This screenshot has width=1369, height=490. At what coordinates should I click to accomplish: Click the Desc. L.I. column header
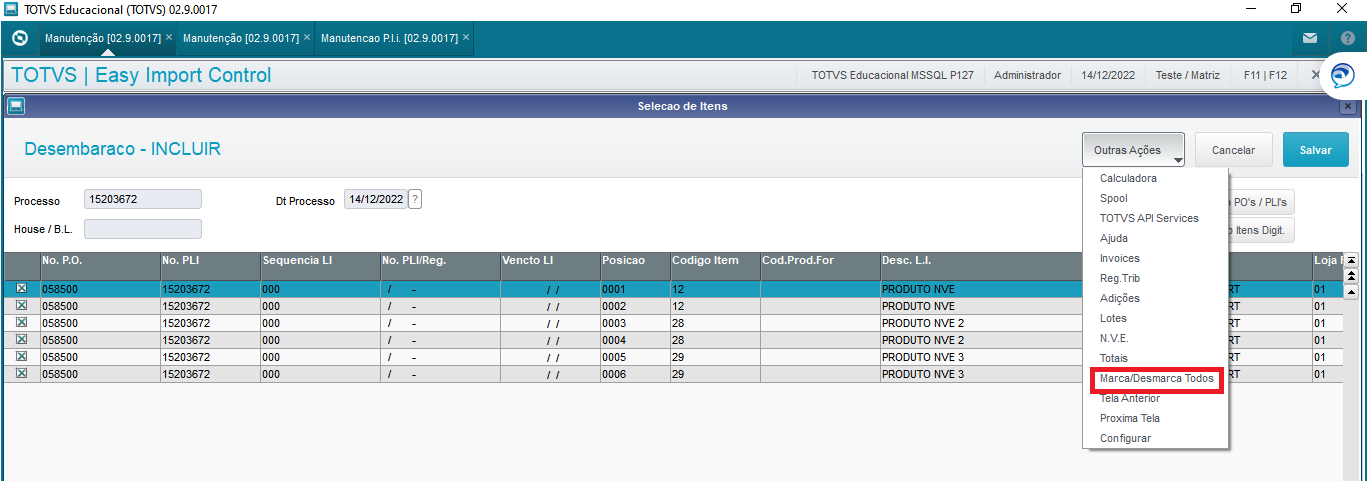click(x=980, y=266)
